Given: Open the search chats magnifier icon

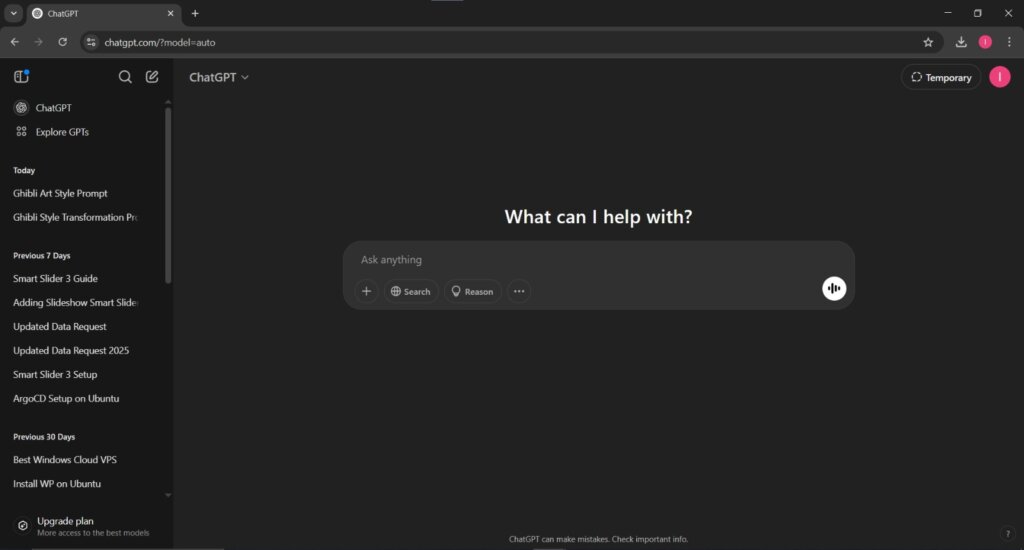Looking at the screenshot, I should (125, 77).
